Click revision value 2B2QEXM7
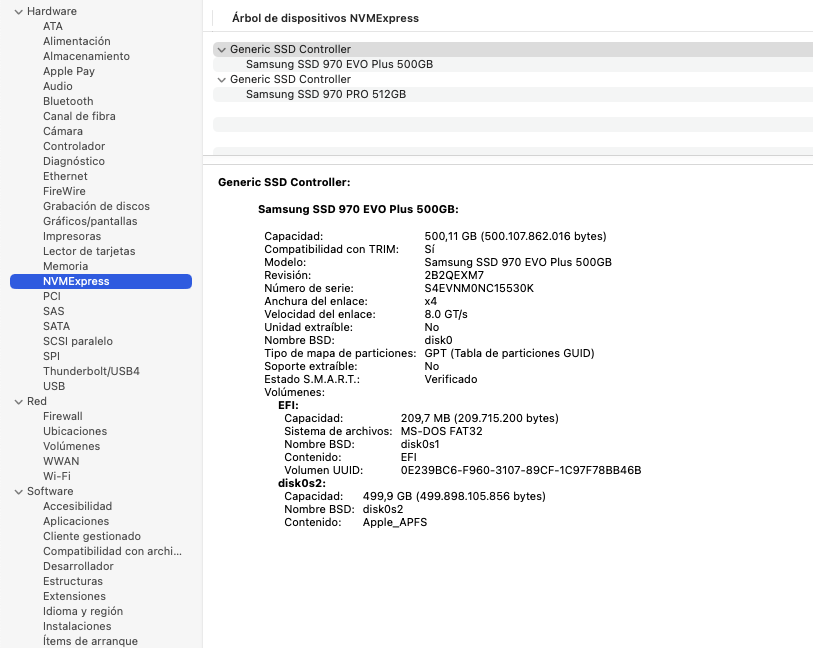The height and width of the screenshot is (648, 813). 454,276
